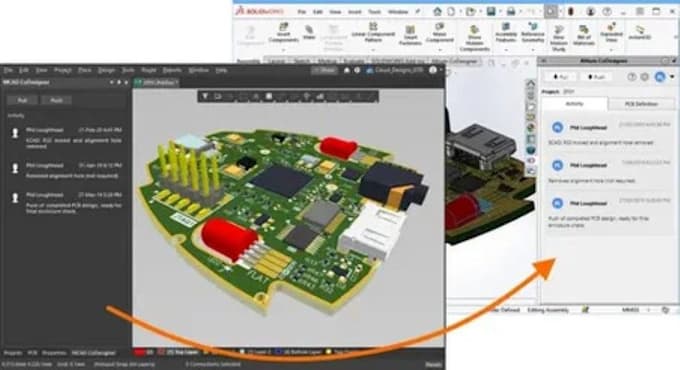Image resolution: width=680 pixels, height=370 pixels.
Task: Expand Exploded View dropdown arrow
Action: click(x=611, y=49)
